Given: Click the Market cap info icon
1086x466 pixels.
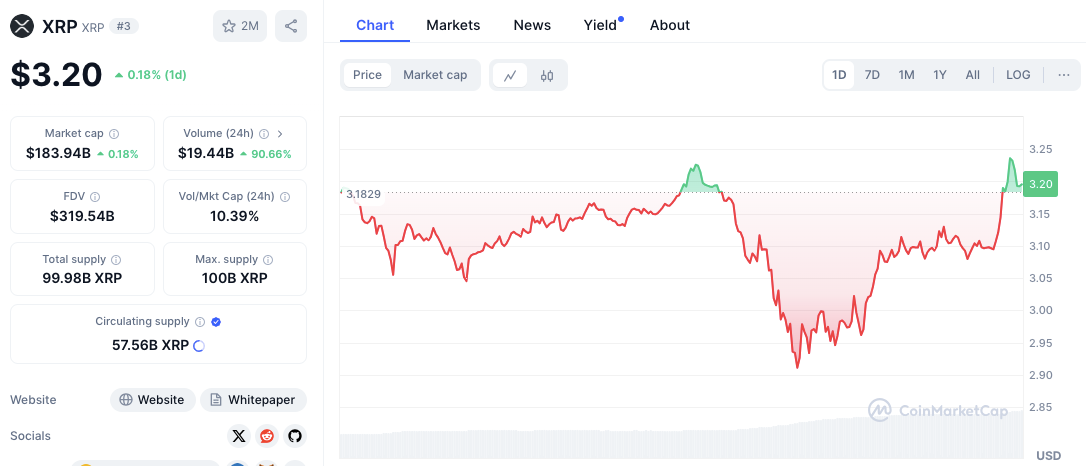Looking at the screenshot, I should point(114,133).
